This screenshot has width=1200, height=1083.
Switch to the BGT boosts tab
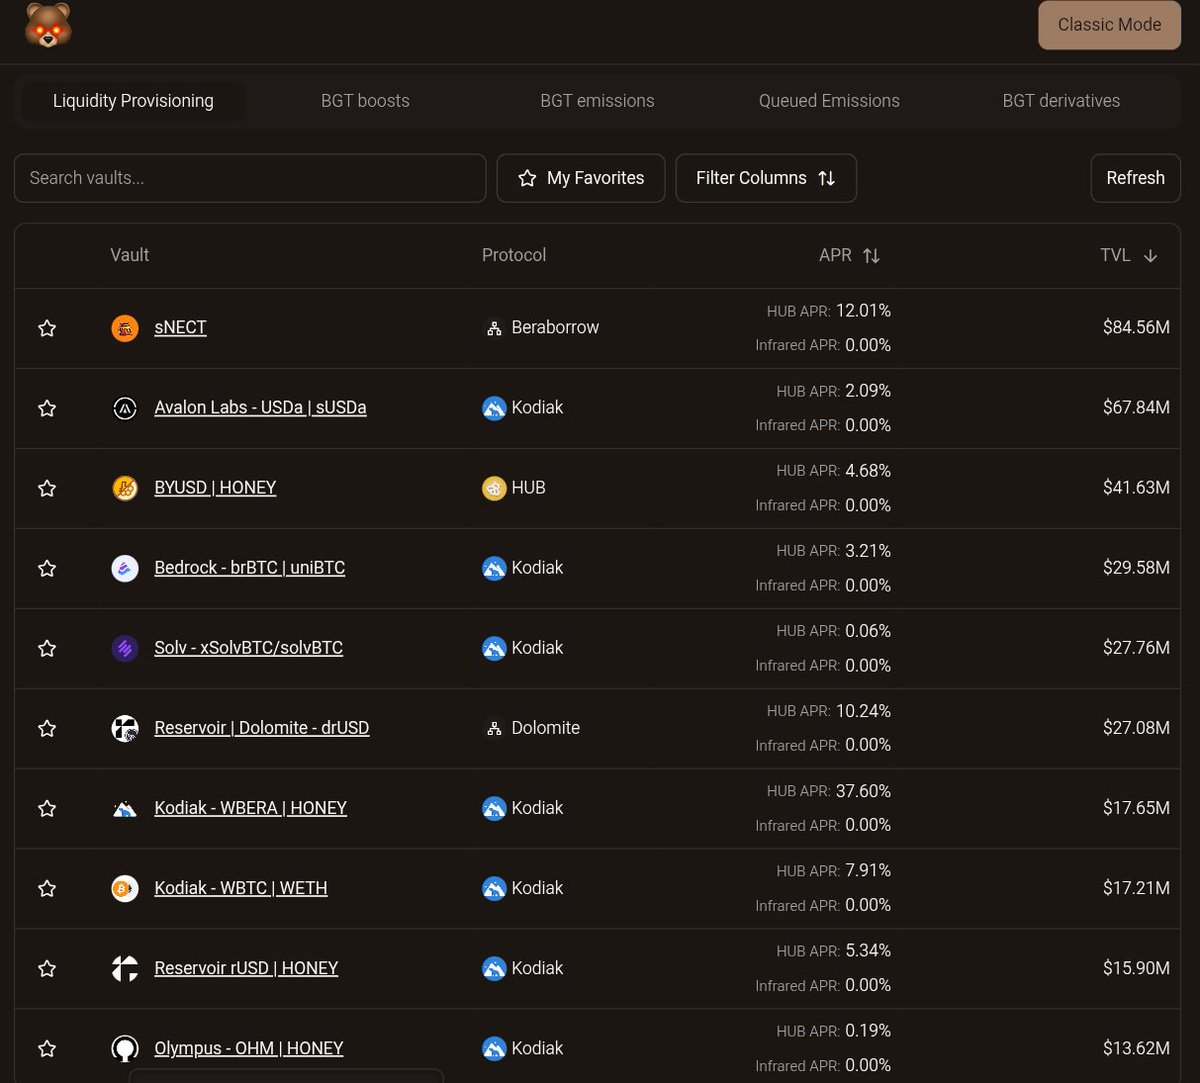(x=364, y=100)
